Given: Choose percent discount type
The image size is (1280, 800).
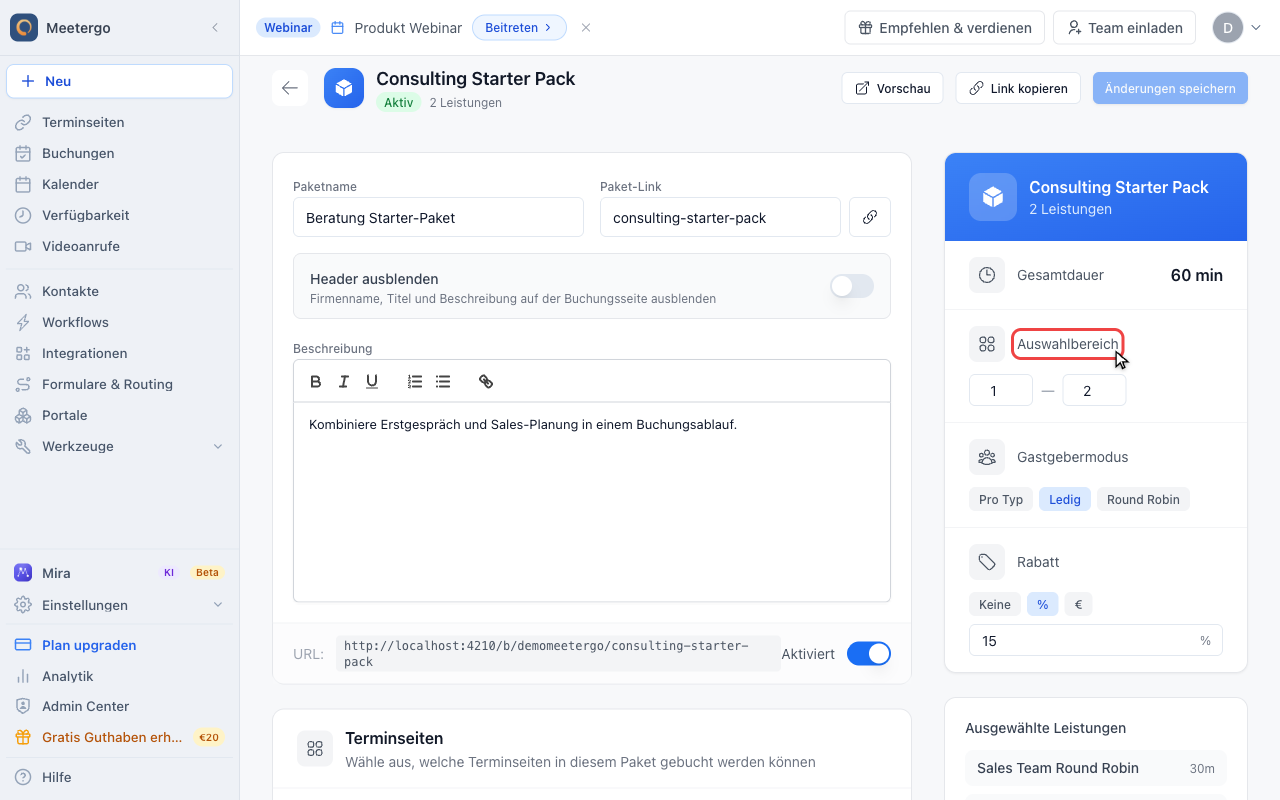Looking at the screenshot, I should coord(1042,604).
